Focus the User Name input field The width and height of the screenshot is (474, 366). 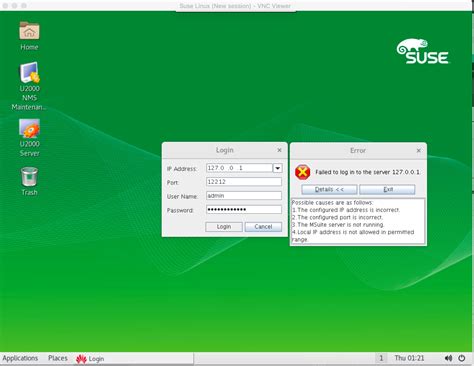tap(244, 196)
